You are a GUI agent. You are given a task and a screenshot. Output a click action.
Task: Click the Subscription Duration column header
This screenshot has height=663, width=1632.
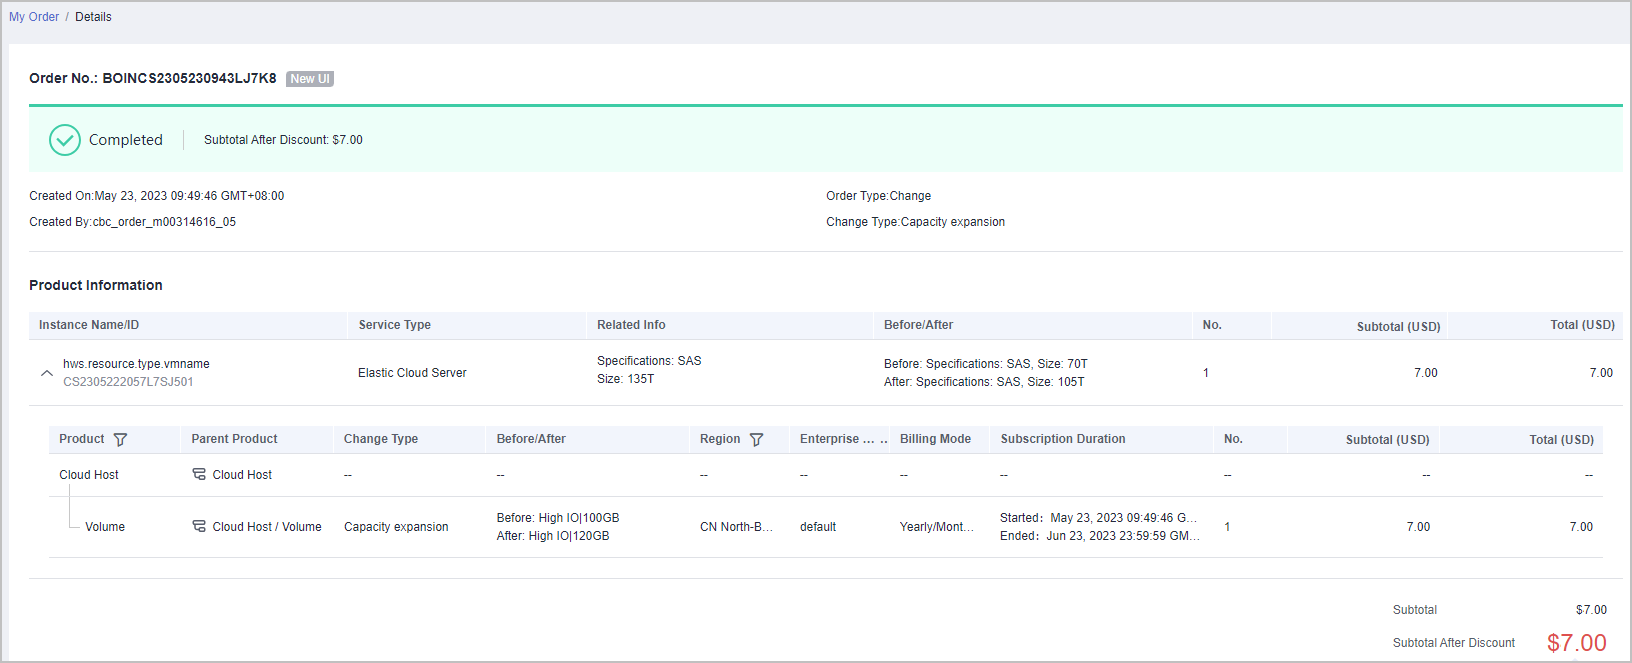pyautogui.click(x=1063, y=439)
